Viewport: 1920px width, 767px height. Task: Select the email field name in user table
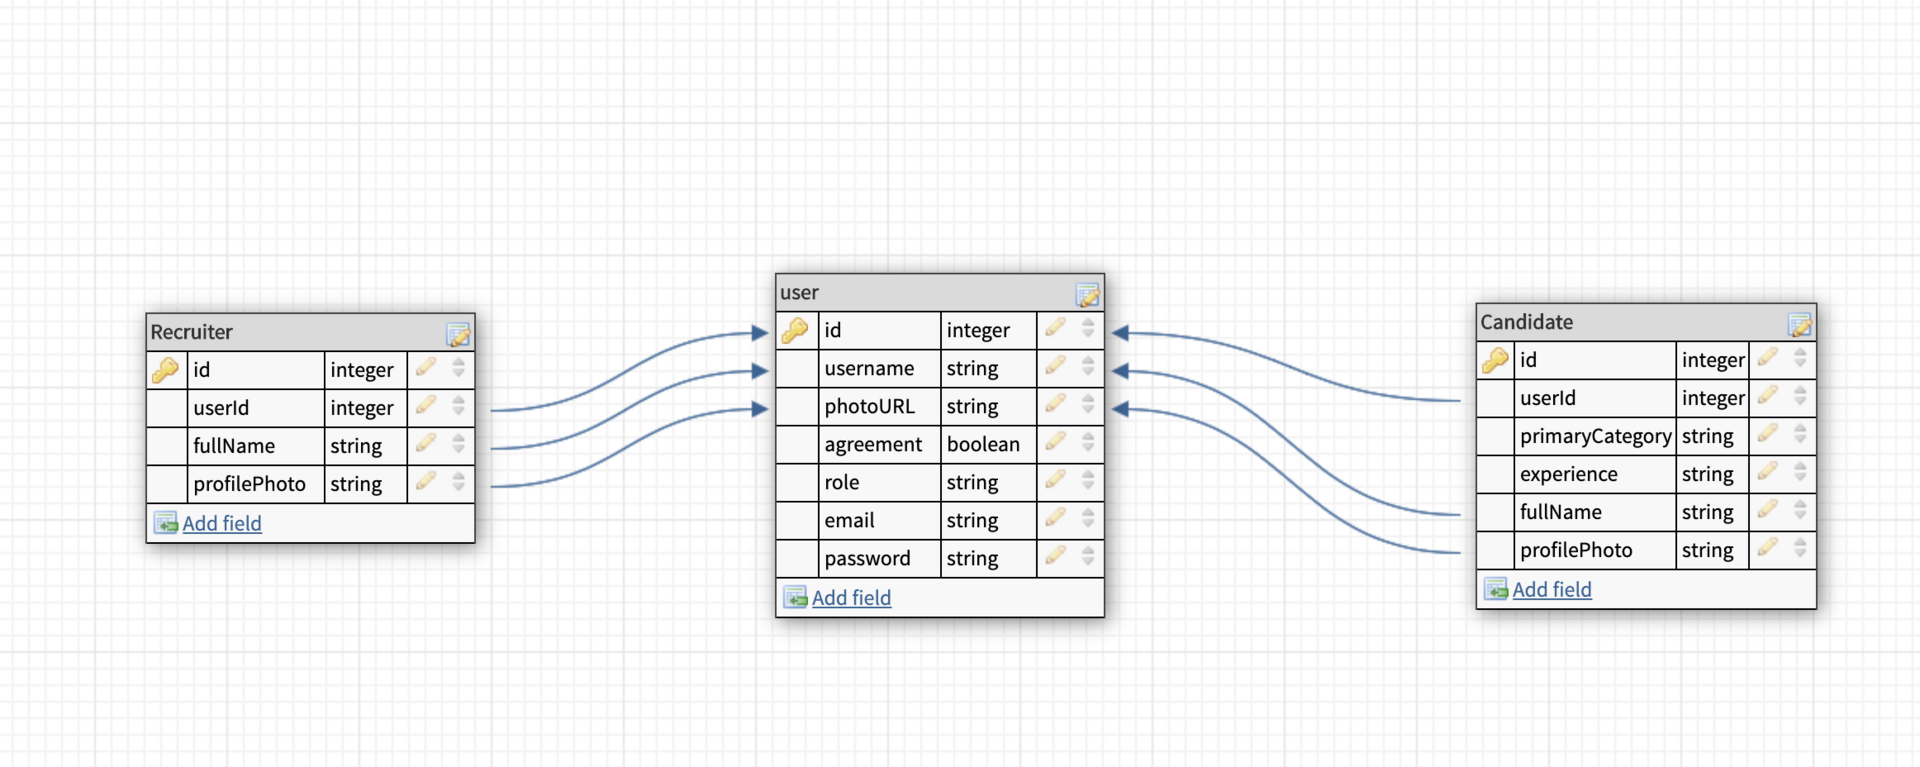[849, 520]
